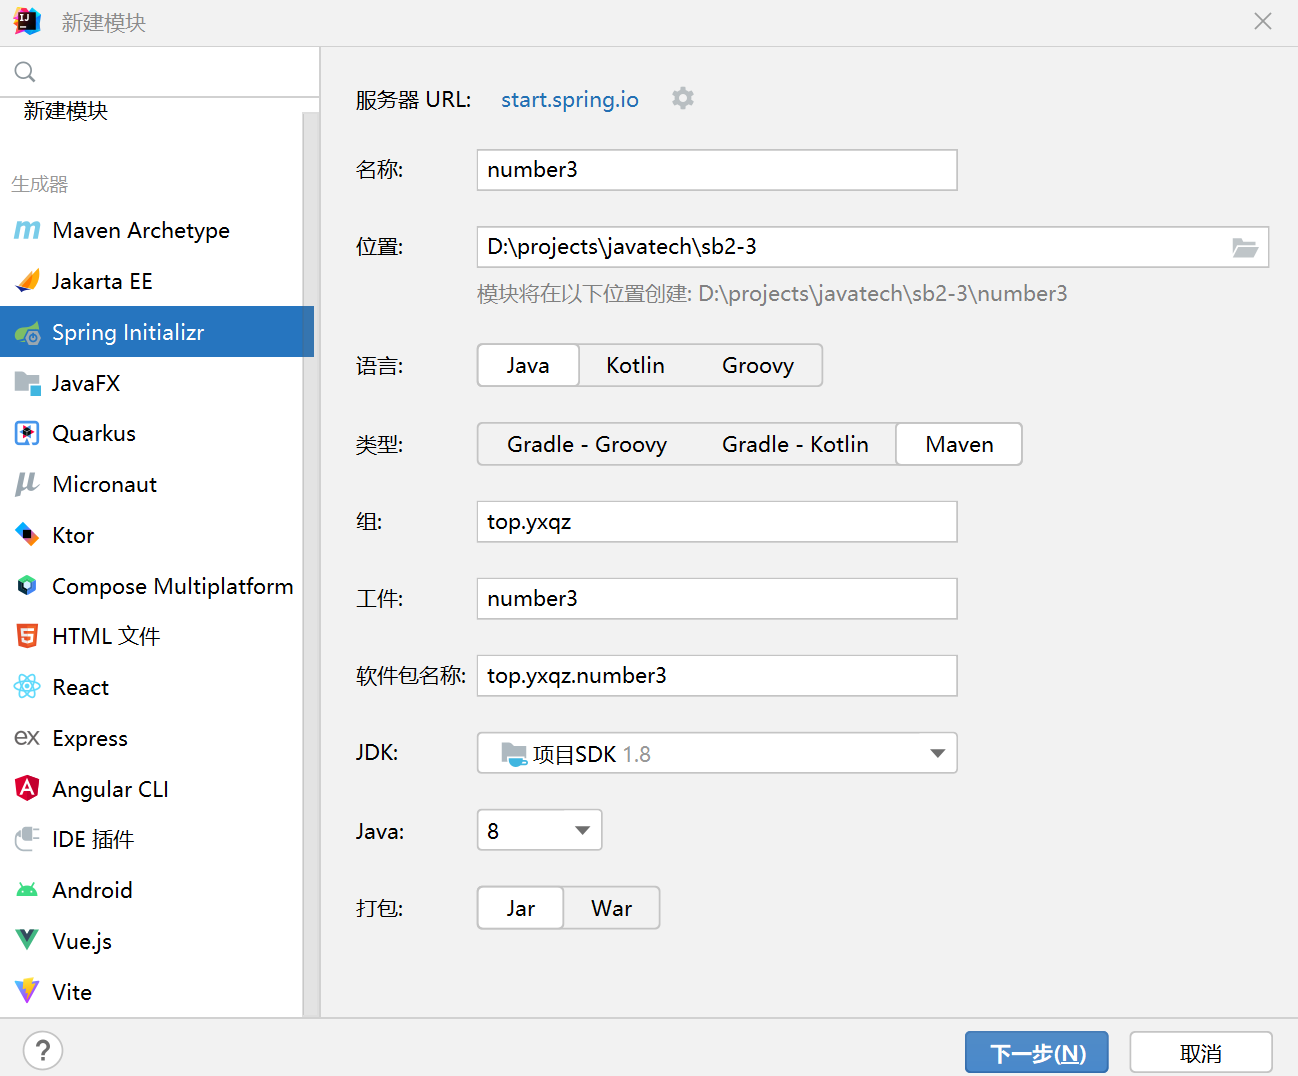Select Ktor generator label

(73, 535)
